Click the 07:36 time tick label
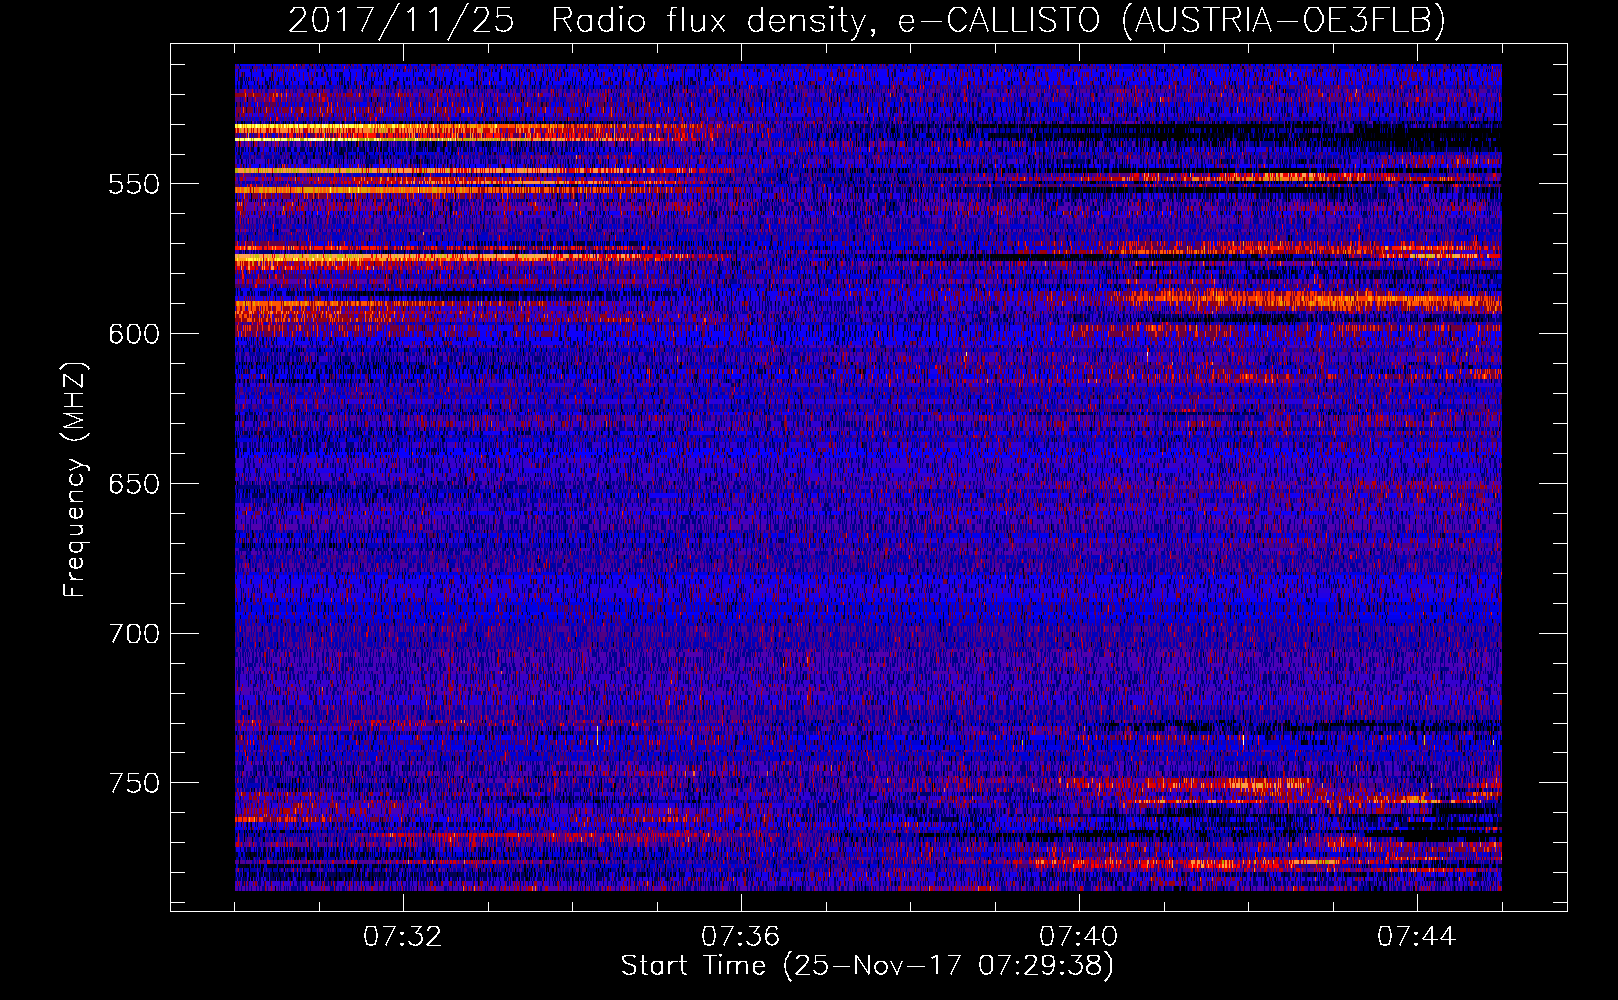 (x=740, y=937)
